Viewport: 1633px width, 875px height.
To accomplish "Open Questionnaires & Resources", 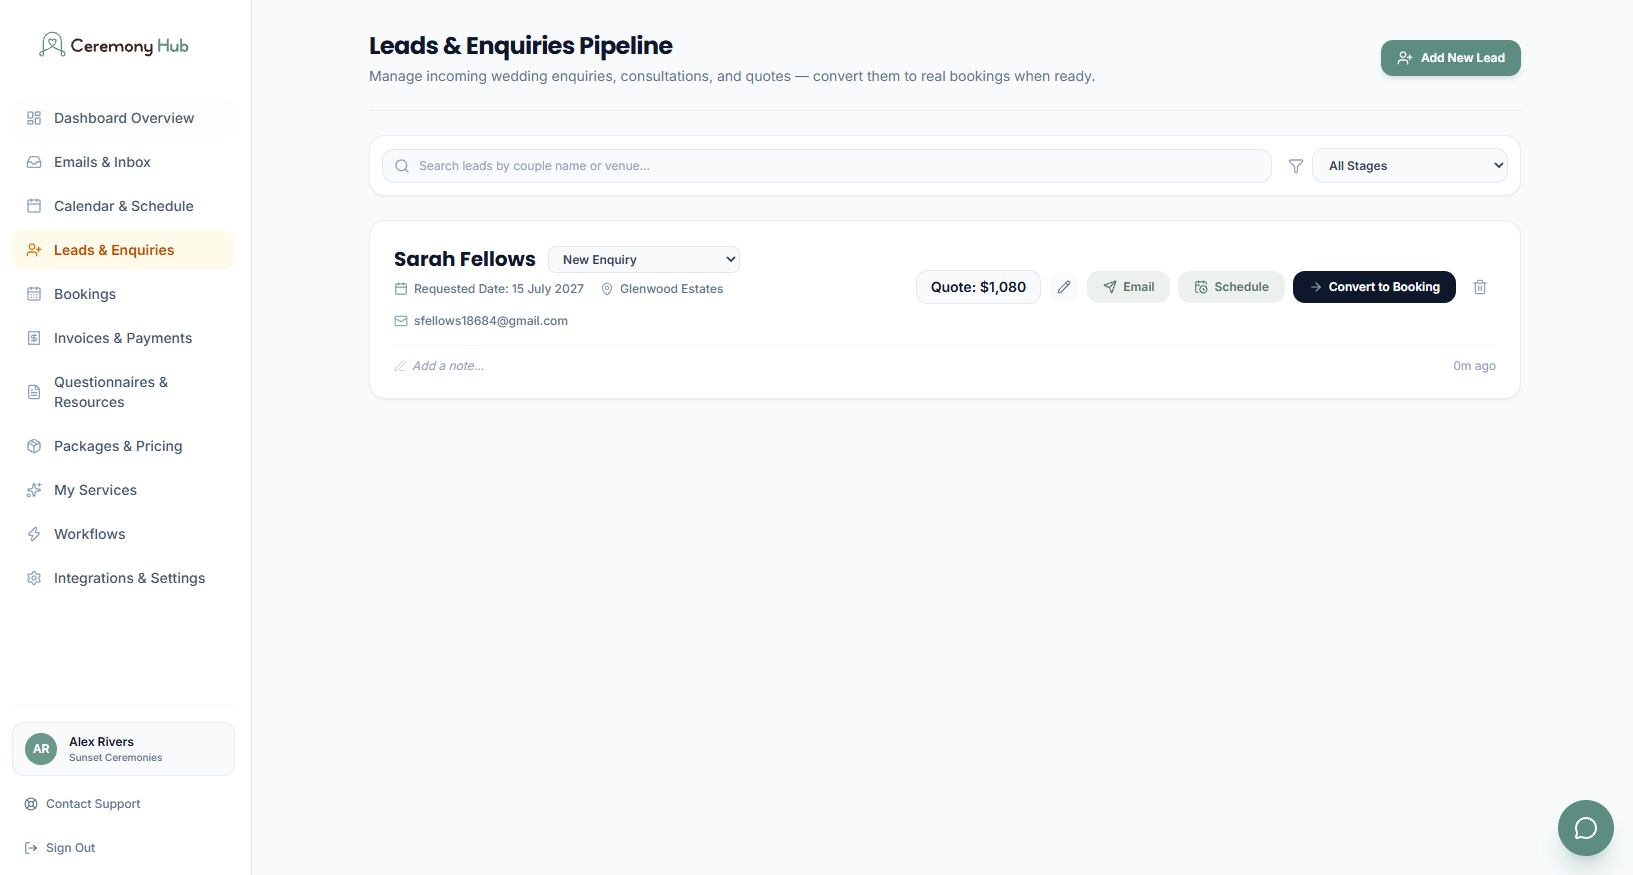I will (124, 392).
